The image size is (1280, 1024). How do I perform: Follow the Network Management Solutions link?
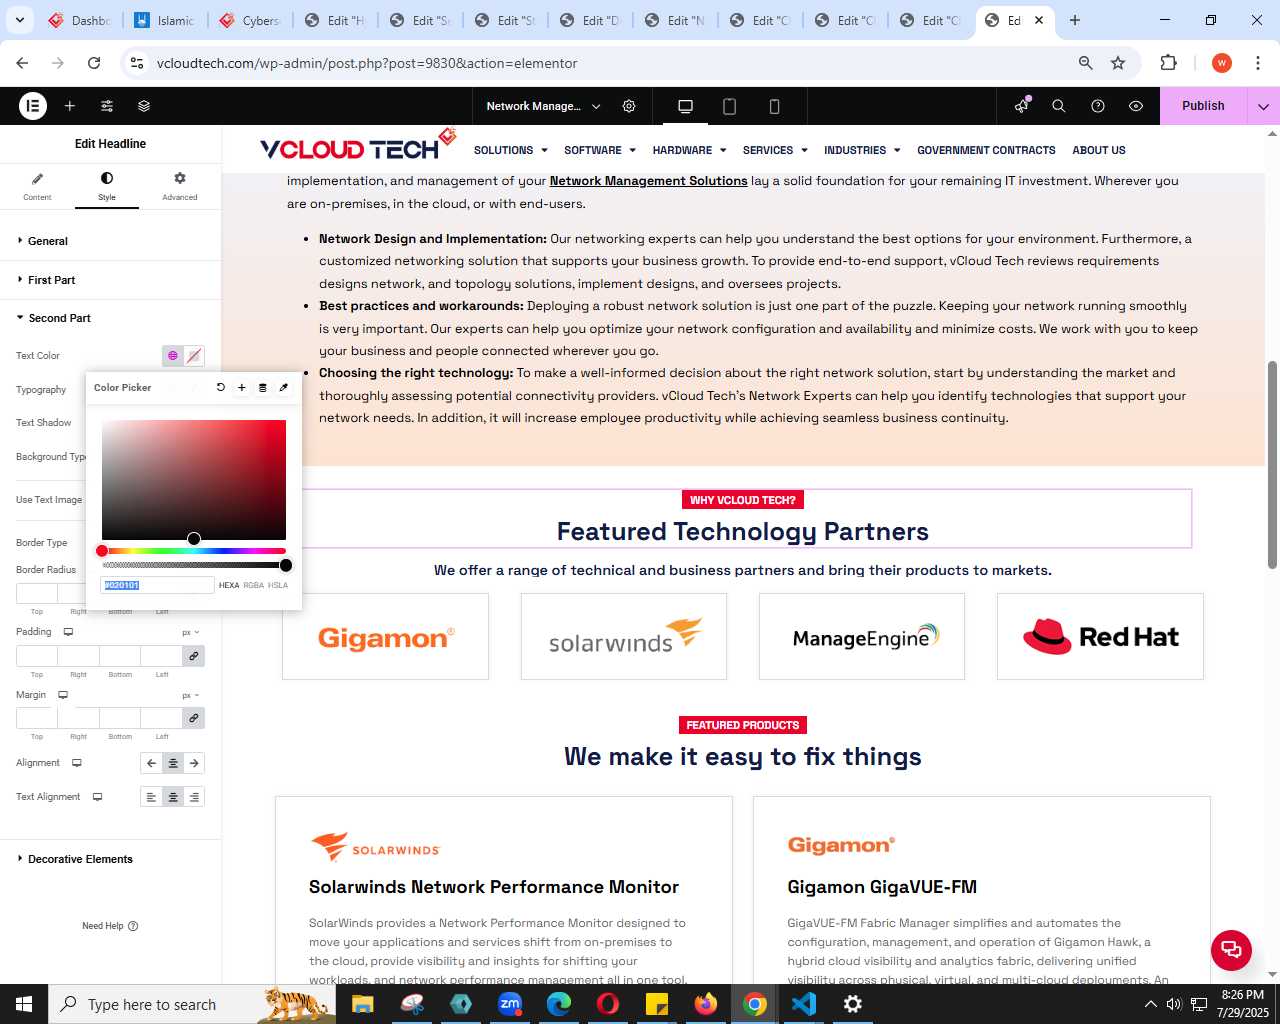648,181
